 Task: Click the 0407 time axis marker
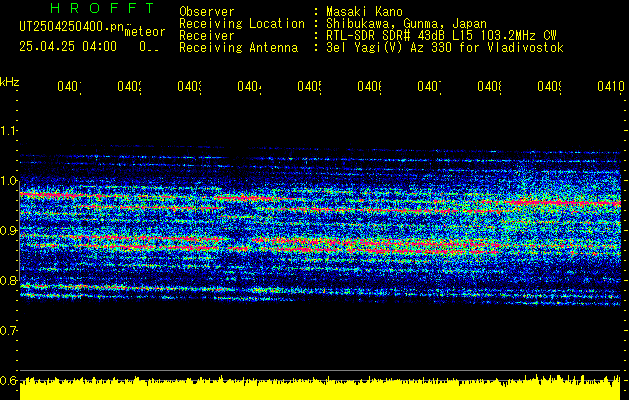429,86
